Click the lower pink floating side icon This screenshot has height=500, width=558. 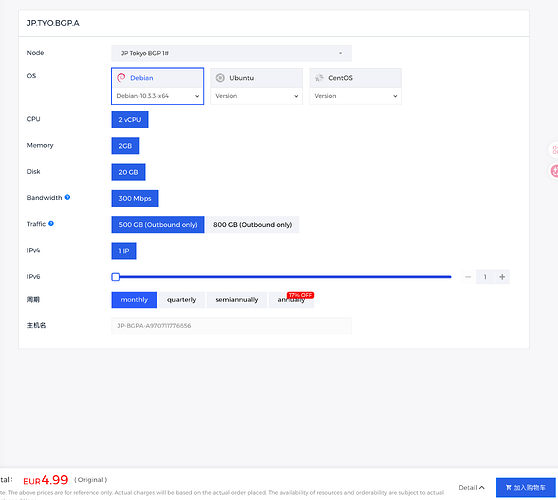pos(554,171)
